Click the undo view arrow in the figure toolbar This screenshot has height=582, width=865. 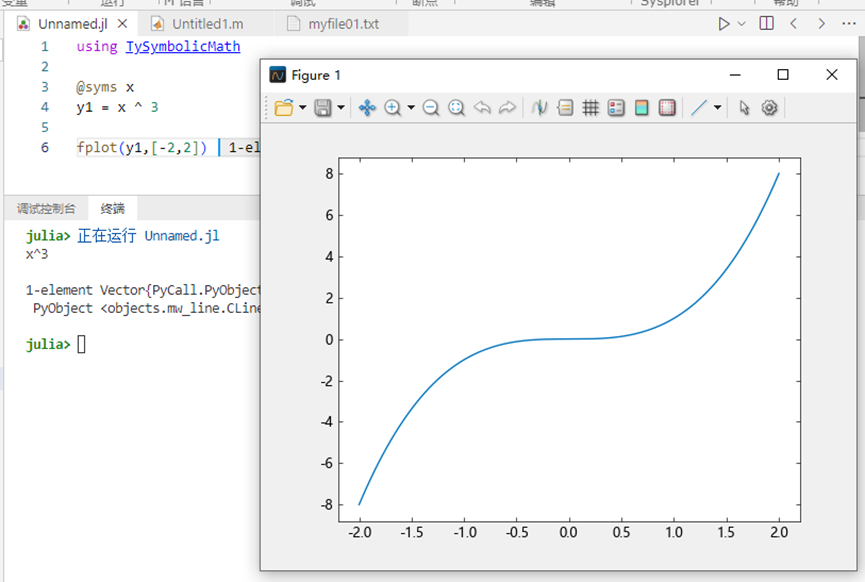pyautogui.click(x=482, y=108)
